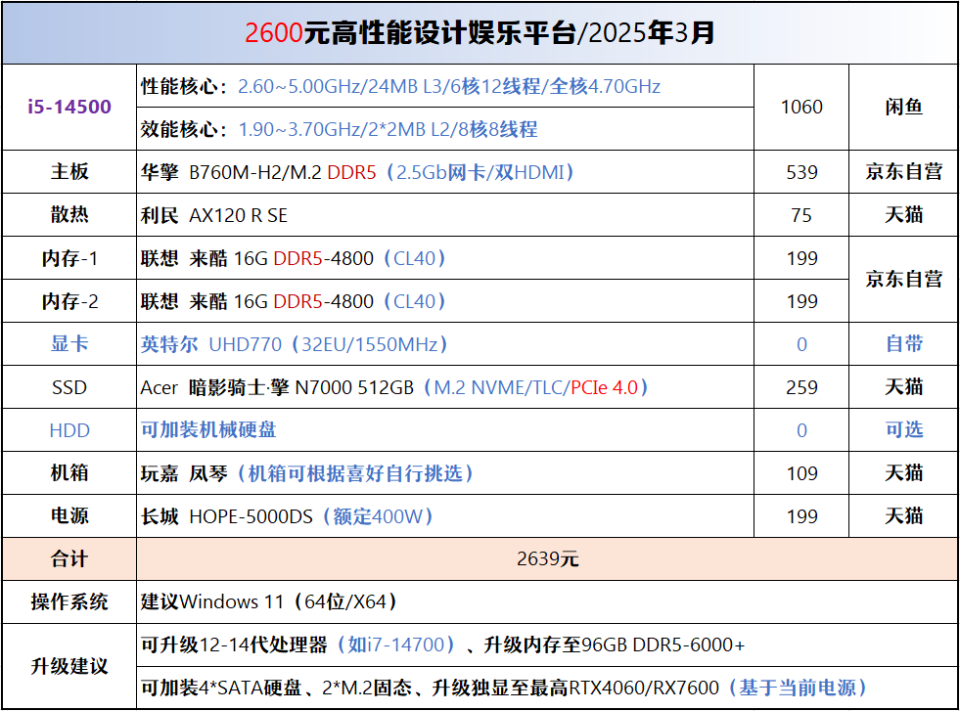Click the "英特尔 UHD770（32EU/1550MHz）" text

pyautogui.click(x=294, y=344)
